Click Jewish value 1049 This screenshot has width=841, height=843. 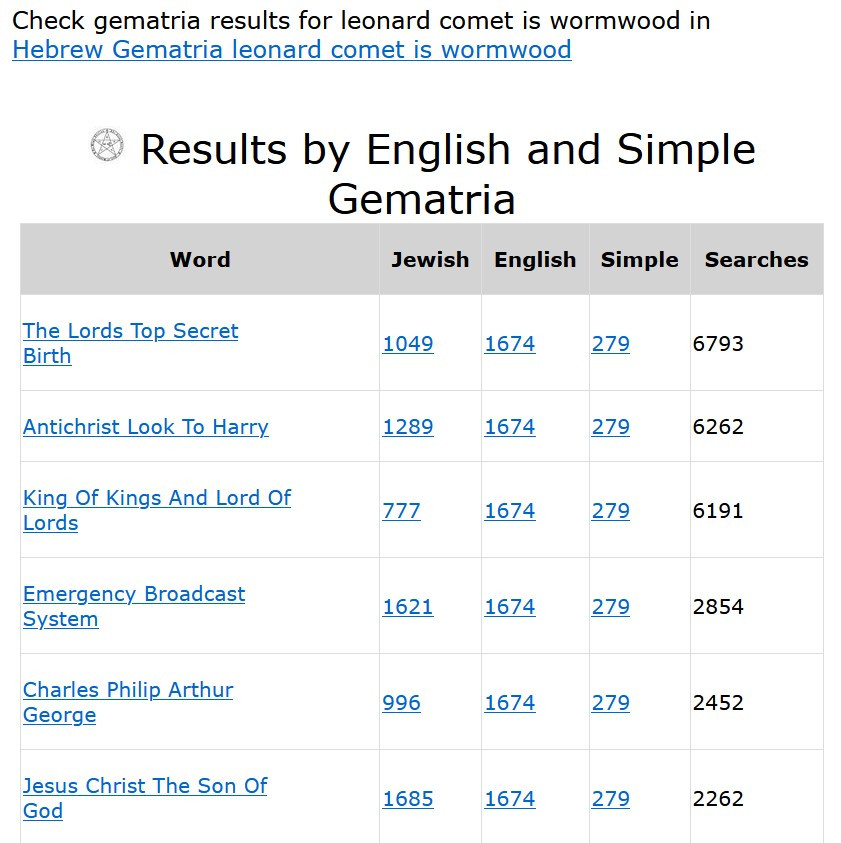click(407, 344)
